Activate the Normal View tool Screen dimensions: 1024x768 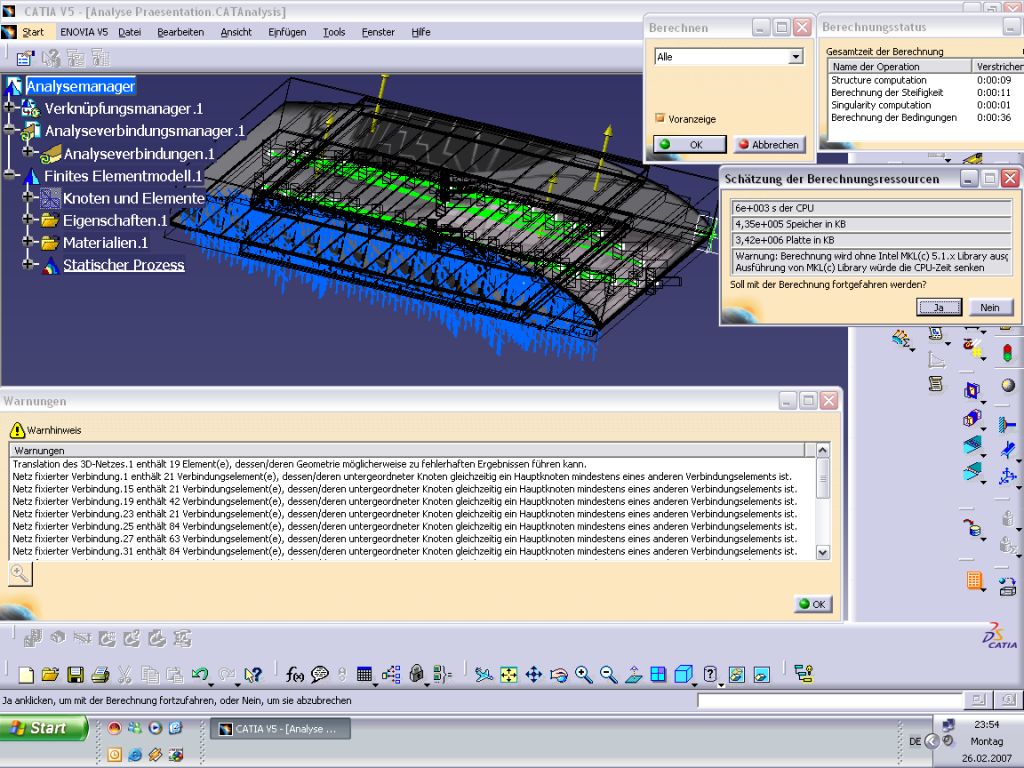633,675
